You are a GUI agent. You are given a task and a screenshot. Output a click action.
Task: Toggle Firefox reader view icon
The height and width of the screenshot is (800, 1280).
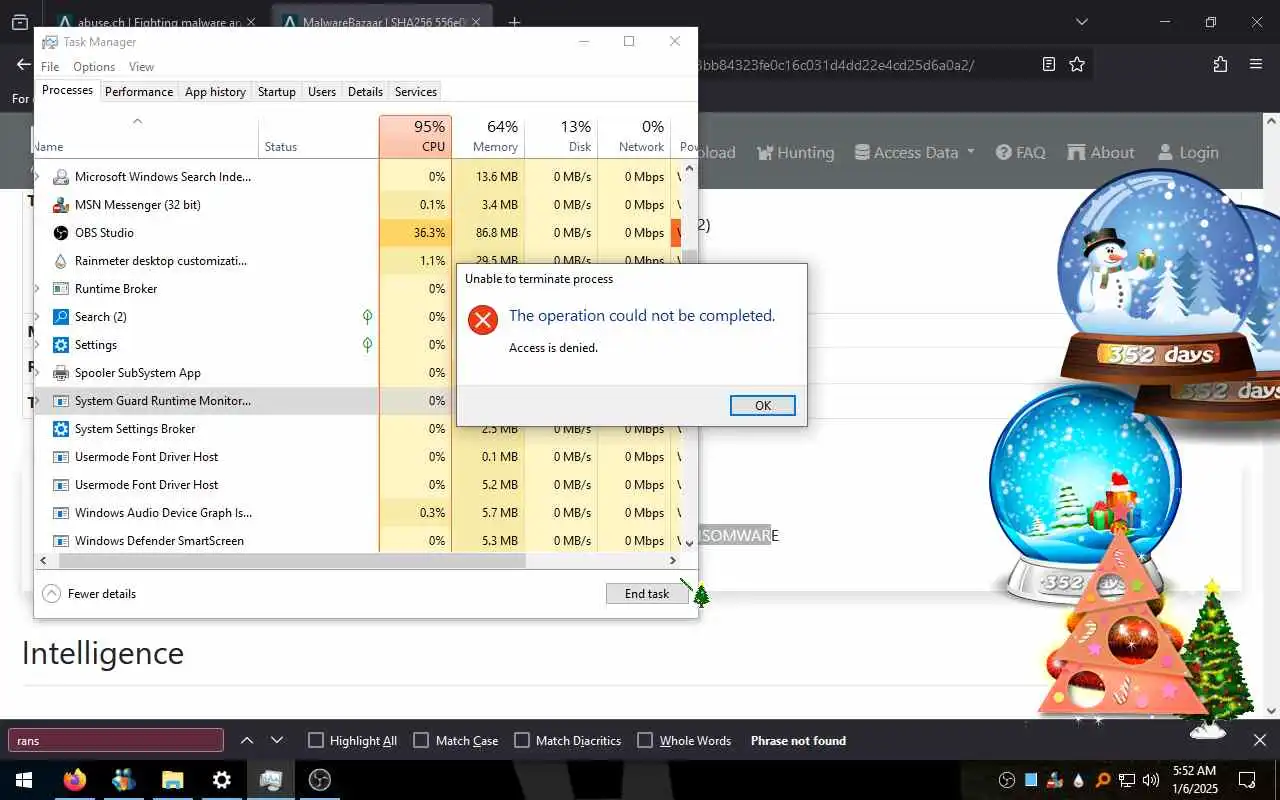[1048, 64]
